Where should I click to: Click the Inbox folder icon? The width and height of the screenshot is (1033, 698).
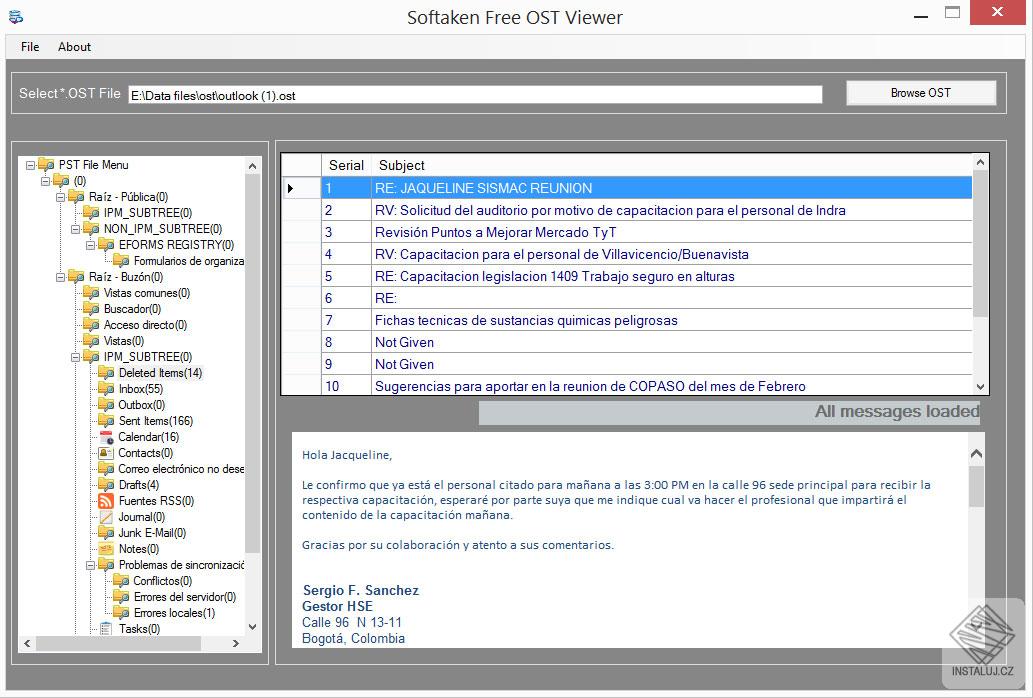[106, 389]
